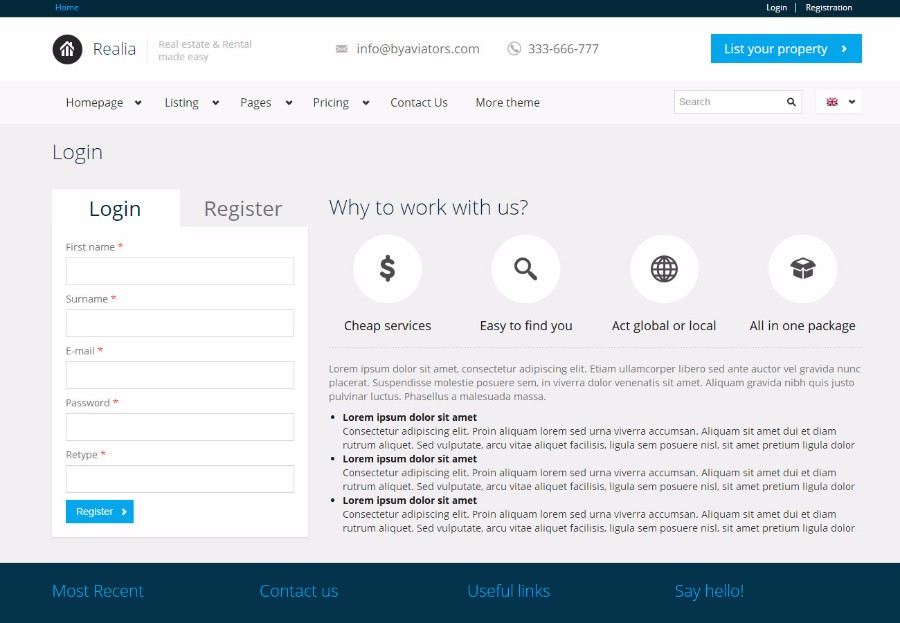Open the Pages menu item

tap(255, 103)
